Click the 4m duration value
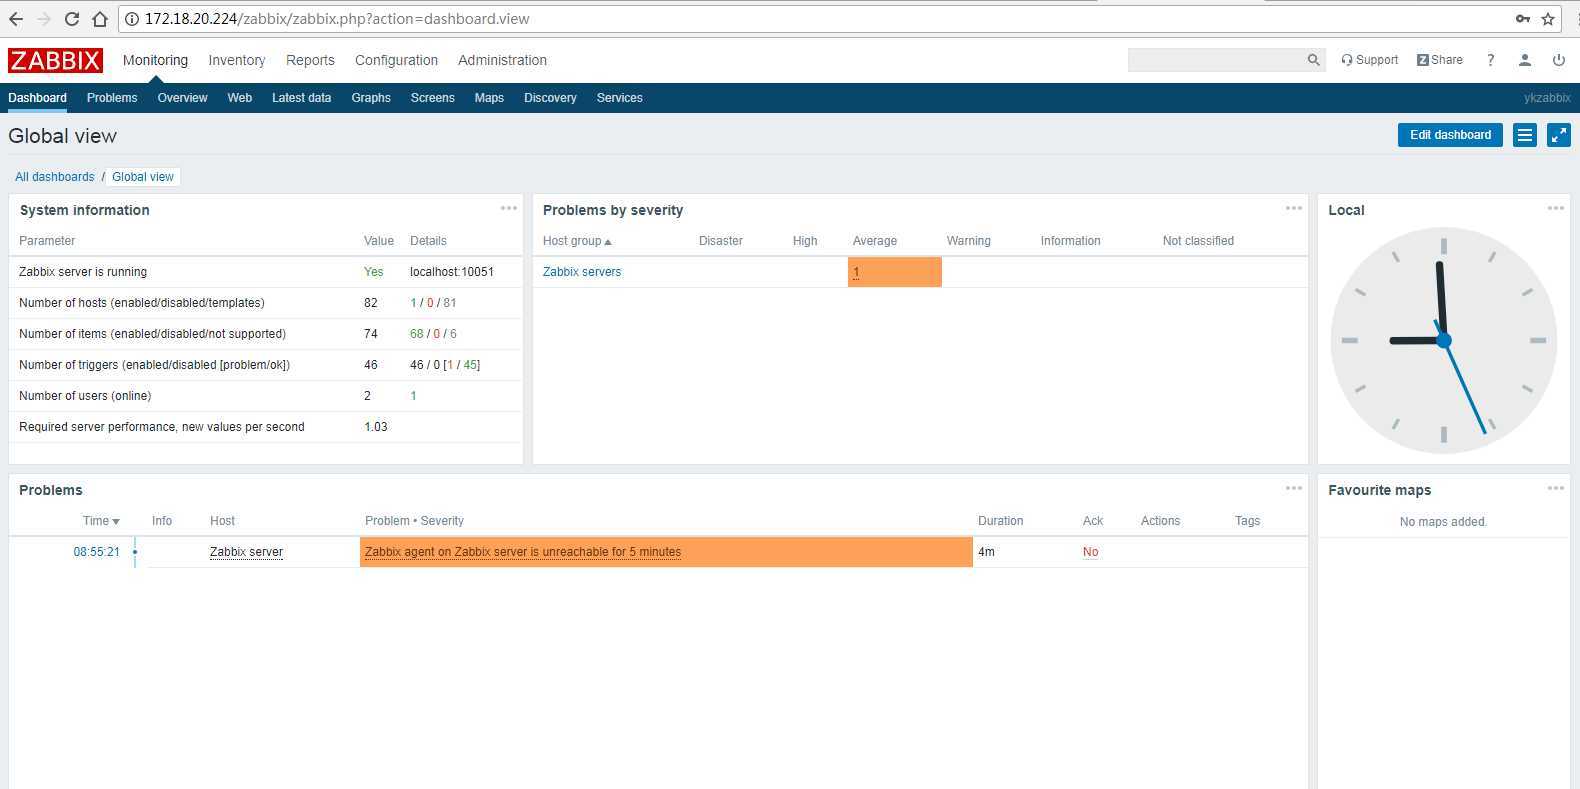Viewport: 1580px width, 789px height. click(x=986, y=552)
